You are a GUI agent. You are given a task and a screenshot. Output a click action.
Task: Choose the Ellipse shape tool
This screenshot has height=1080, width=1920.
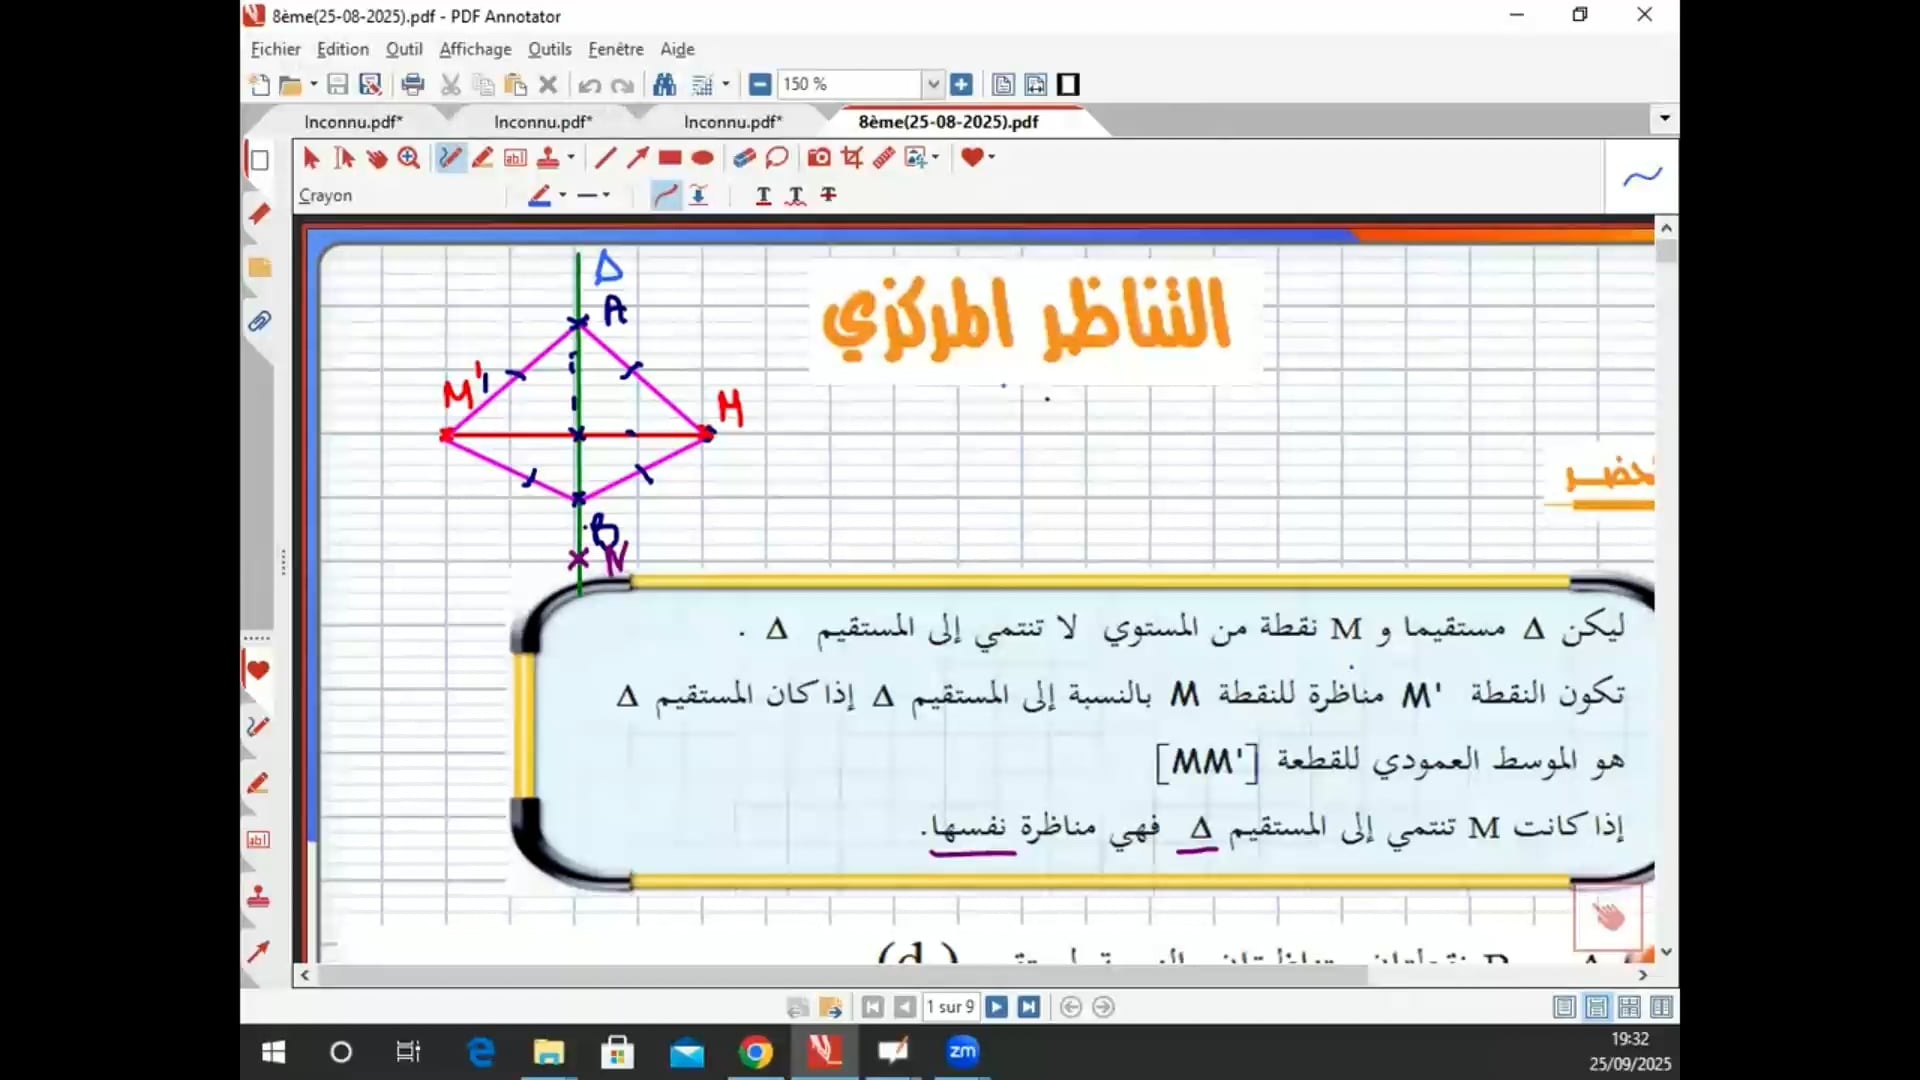tap(702, 158)
